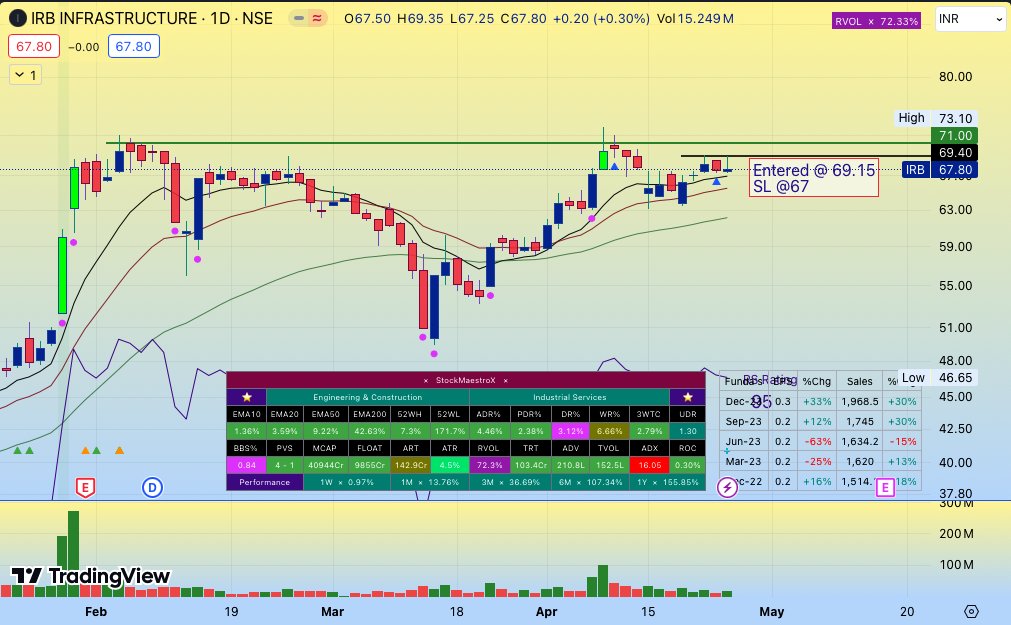
Task: Click the Apr label on time axis
Action: pyautogui.click(x=546, y=611)
